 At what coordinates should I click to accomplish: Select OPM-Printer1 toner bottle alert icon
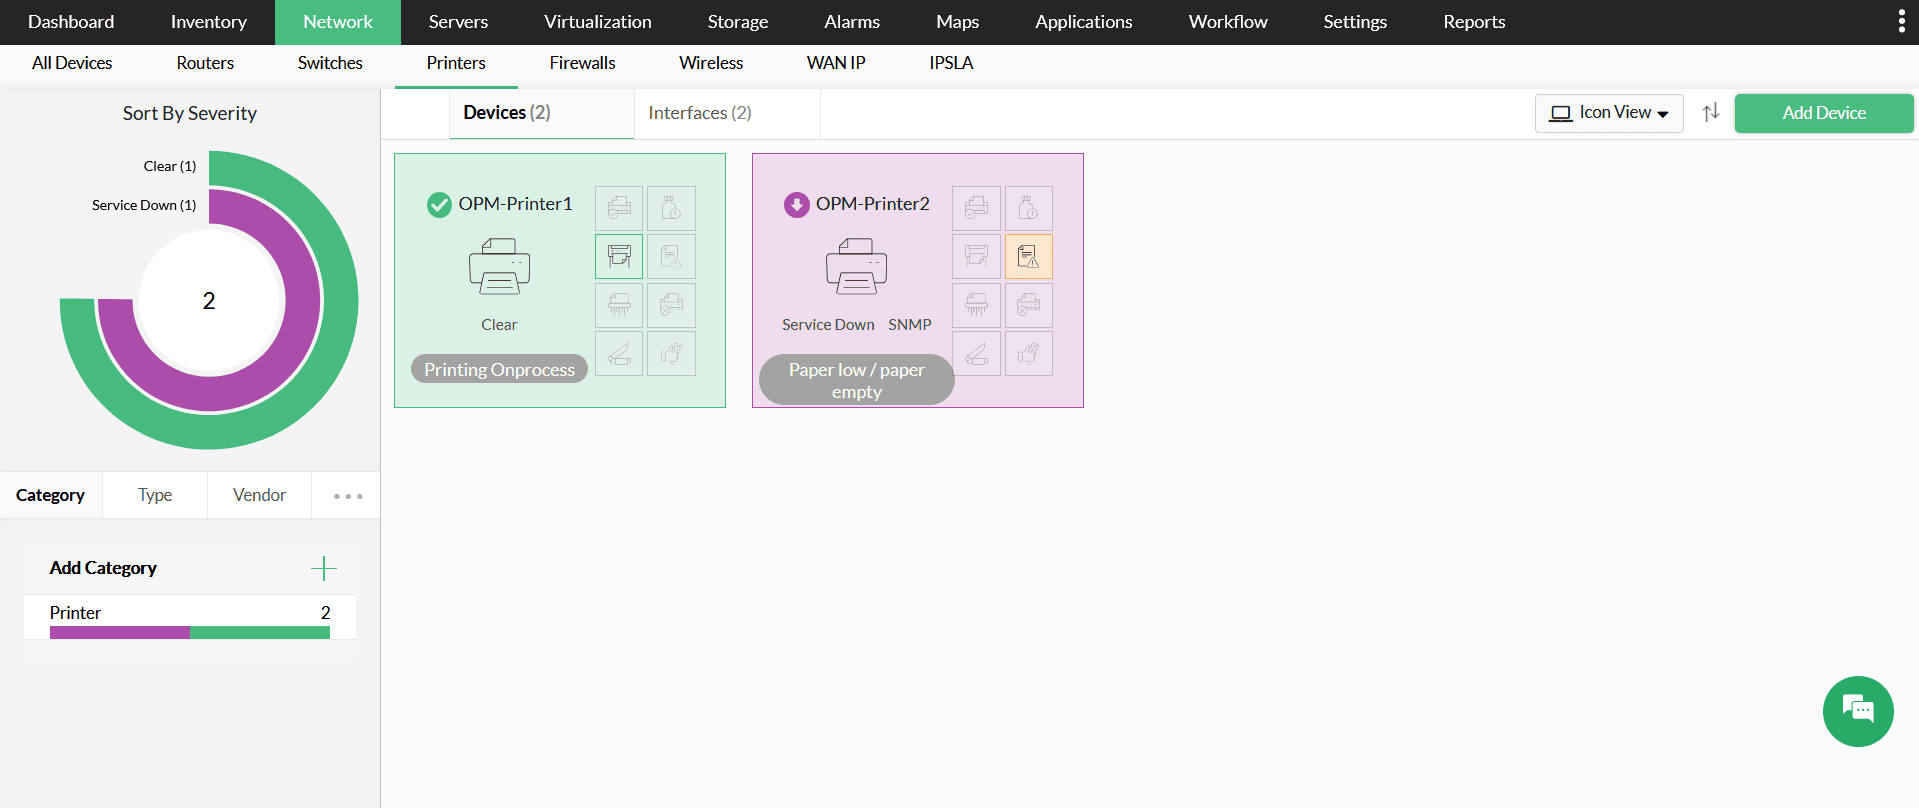(671, 208)
